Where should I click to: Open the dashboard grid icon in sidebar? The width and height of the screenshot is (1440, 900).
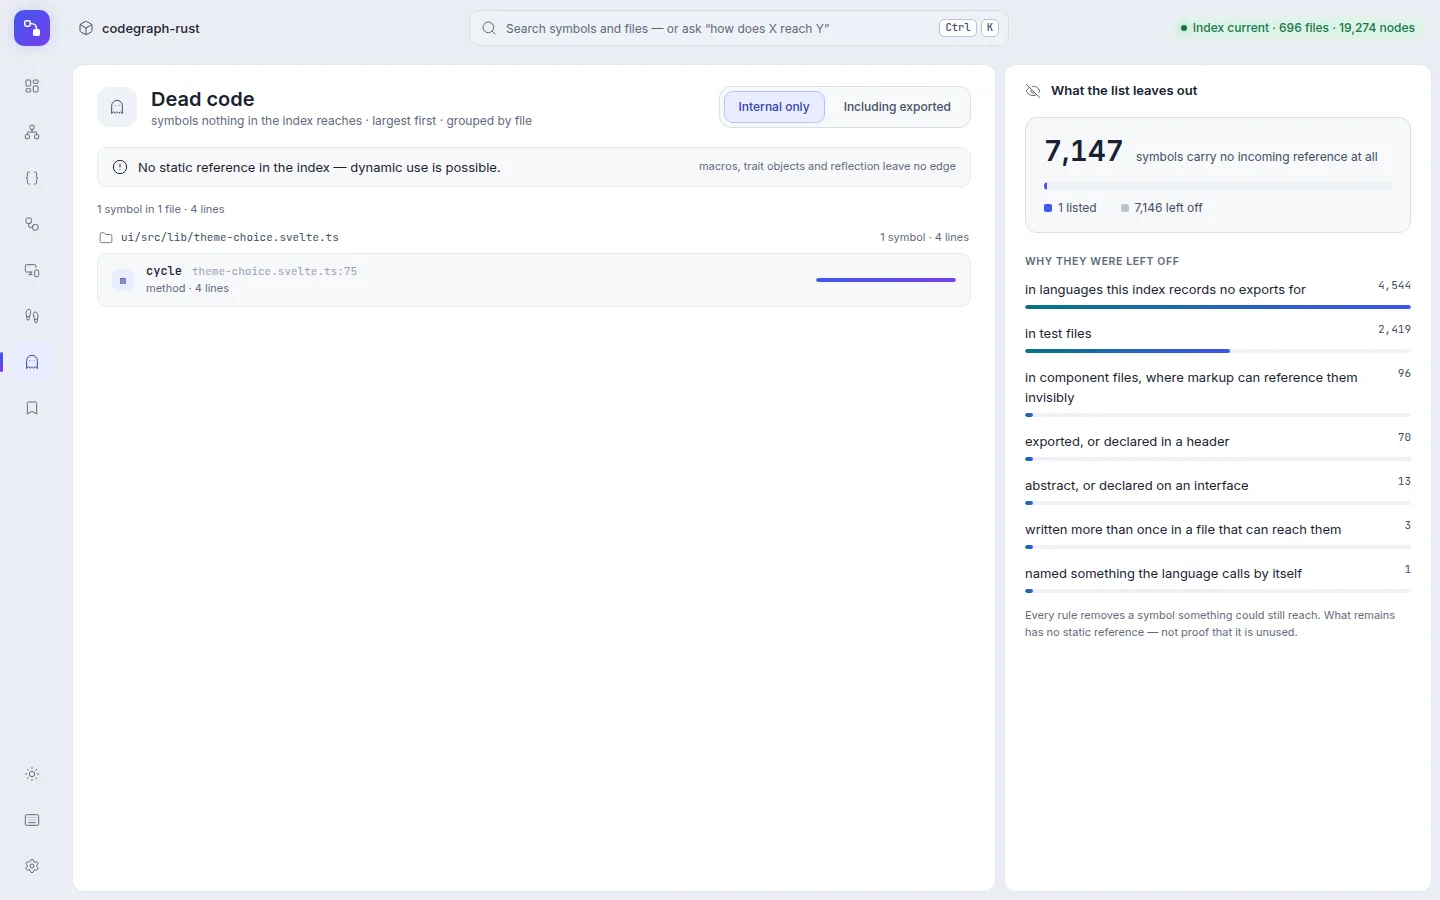coord(32,86)
